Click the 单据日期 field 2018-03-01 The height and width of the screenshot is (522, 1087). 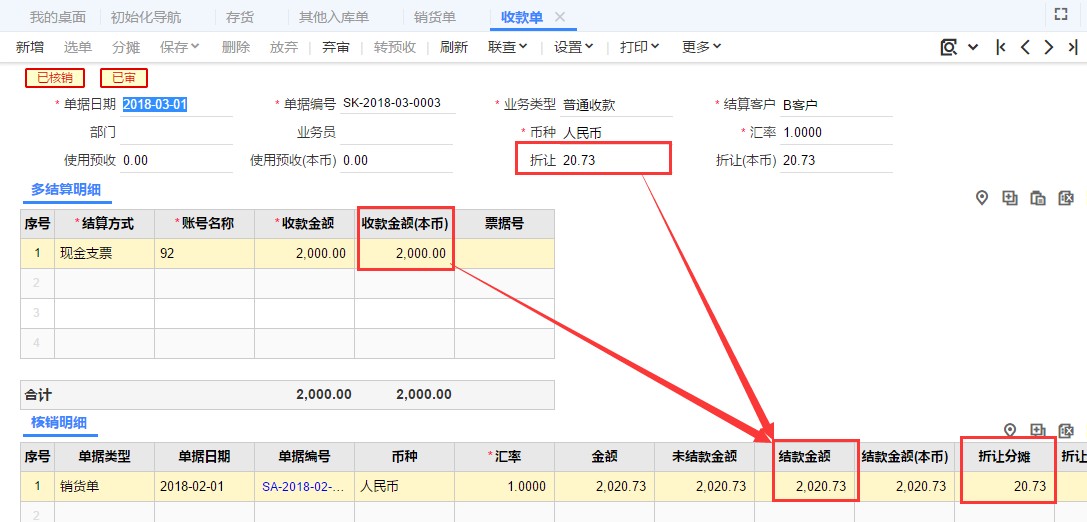177,105
